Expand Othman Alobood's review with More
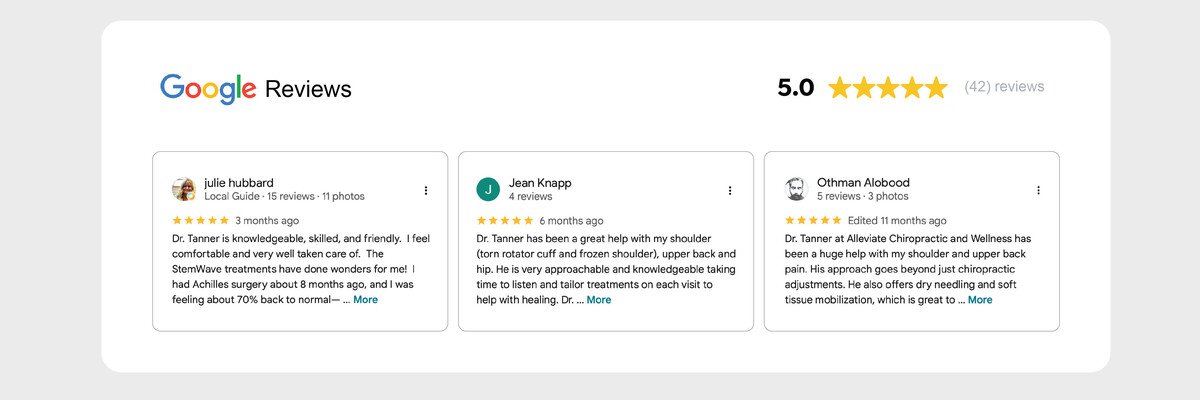1200x400 pixels. (980, 300)
